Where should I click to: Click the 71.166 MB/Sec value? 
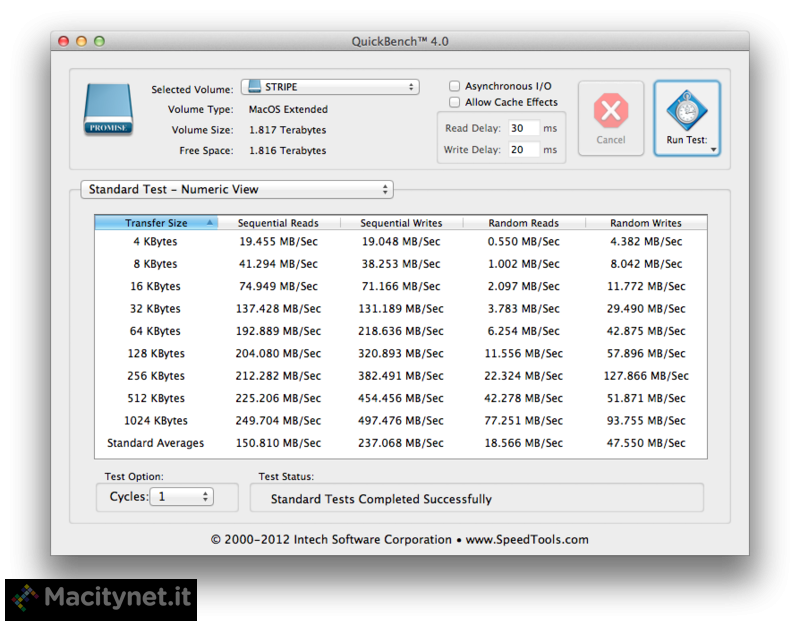click(401, 286)
